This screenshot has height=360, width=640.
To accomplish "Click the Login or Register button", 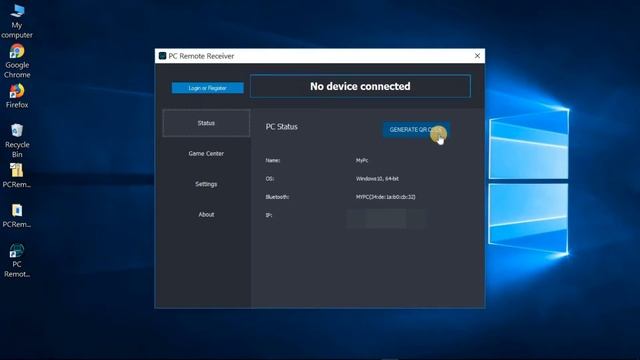I will tap(208, 88).
